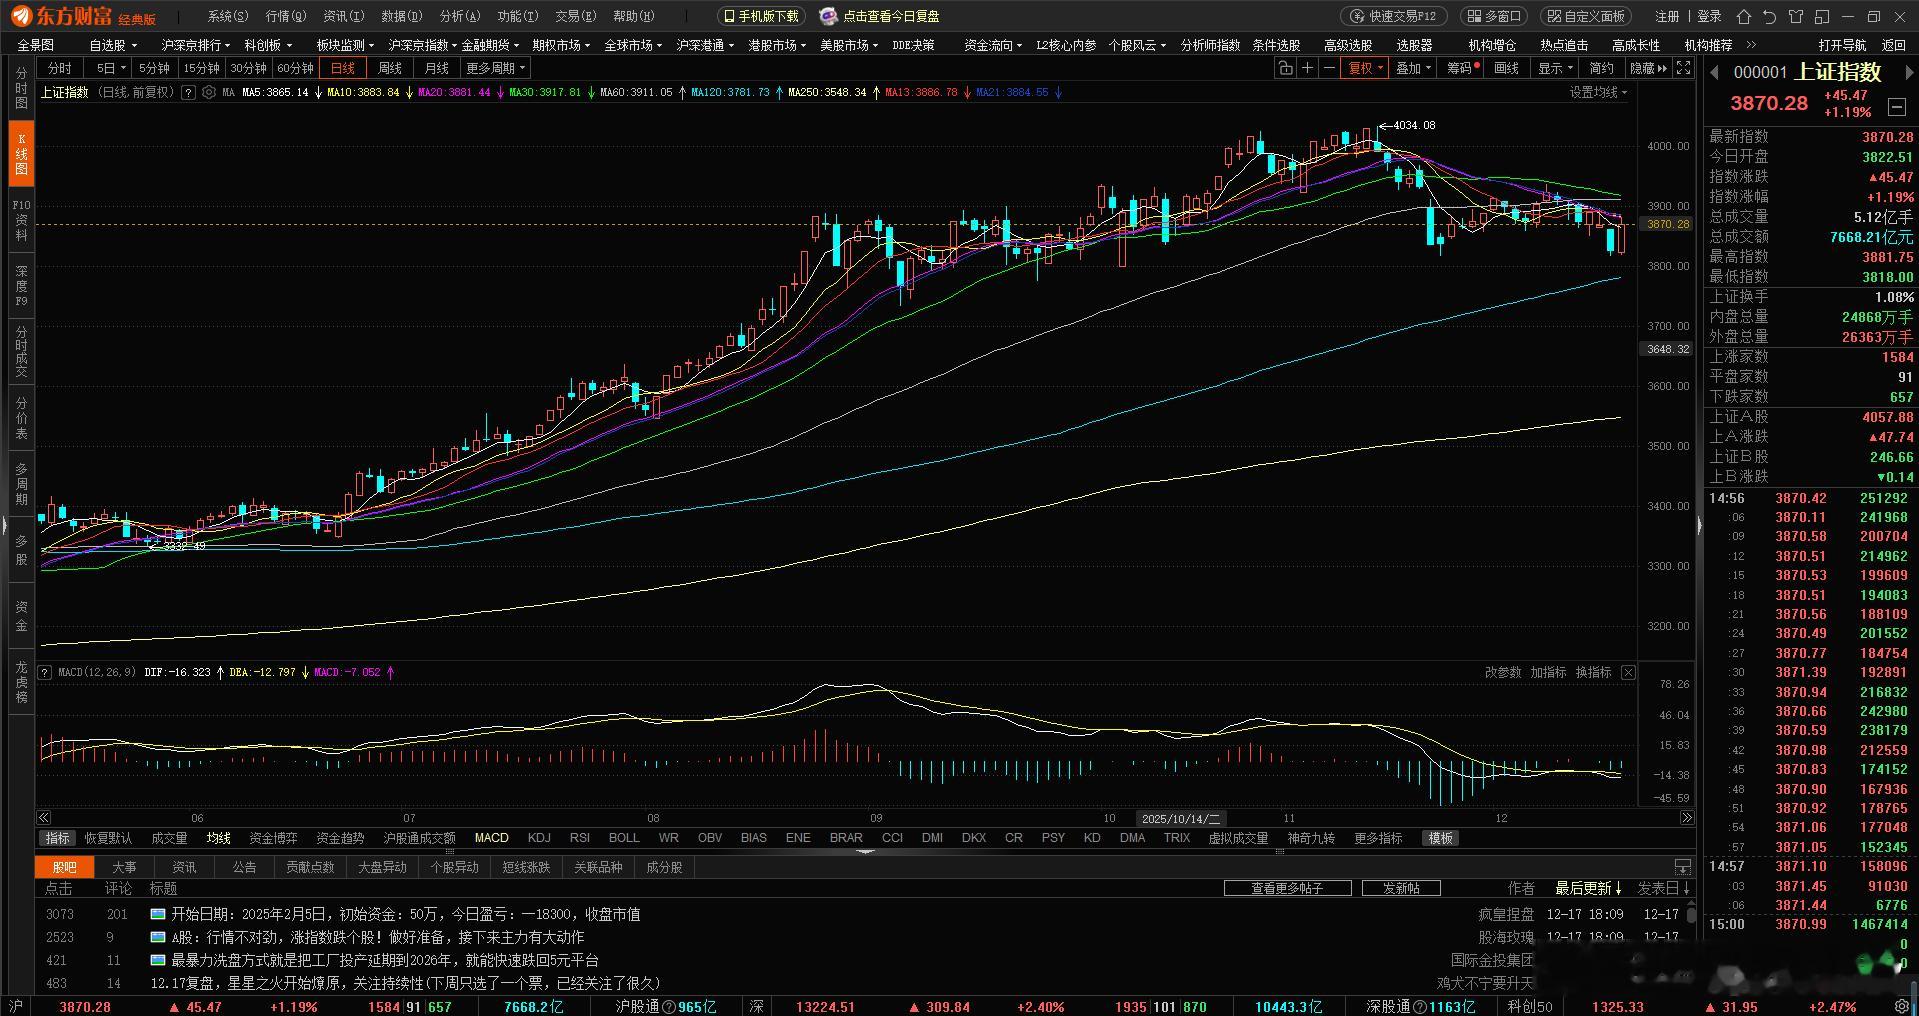Go to next stock with right arrow
1919x1016 pixels.
[x=1908, y=72]
